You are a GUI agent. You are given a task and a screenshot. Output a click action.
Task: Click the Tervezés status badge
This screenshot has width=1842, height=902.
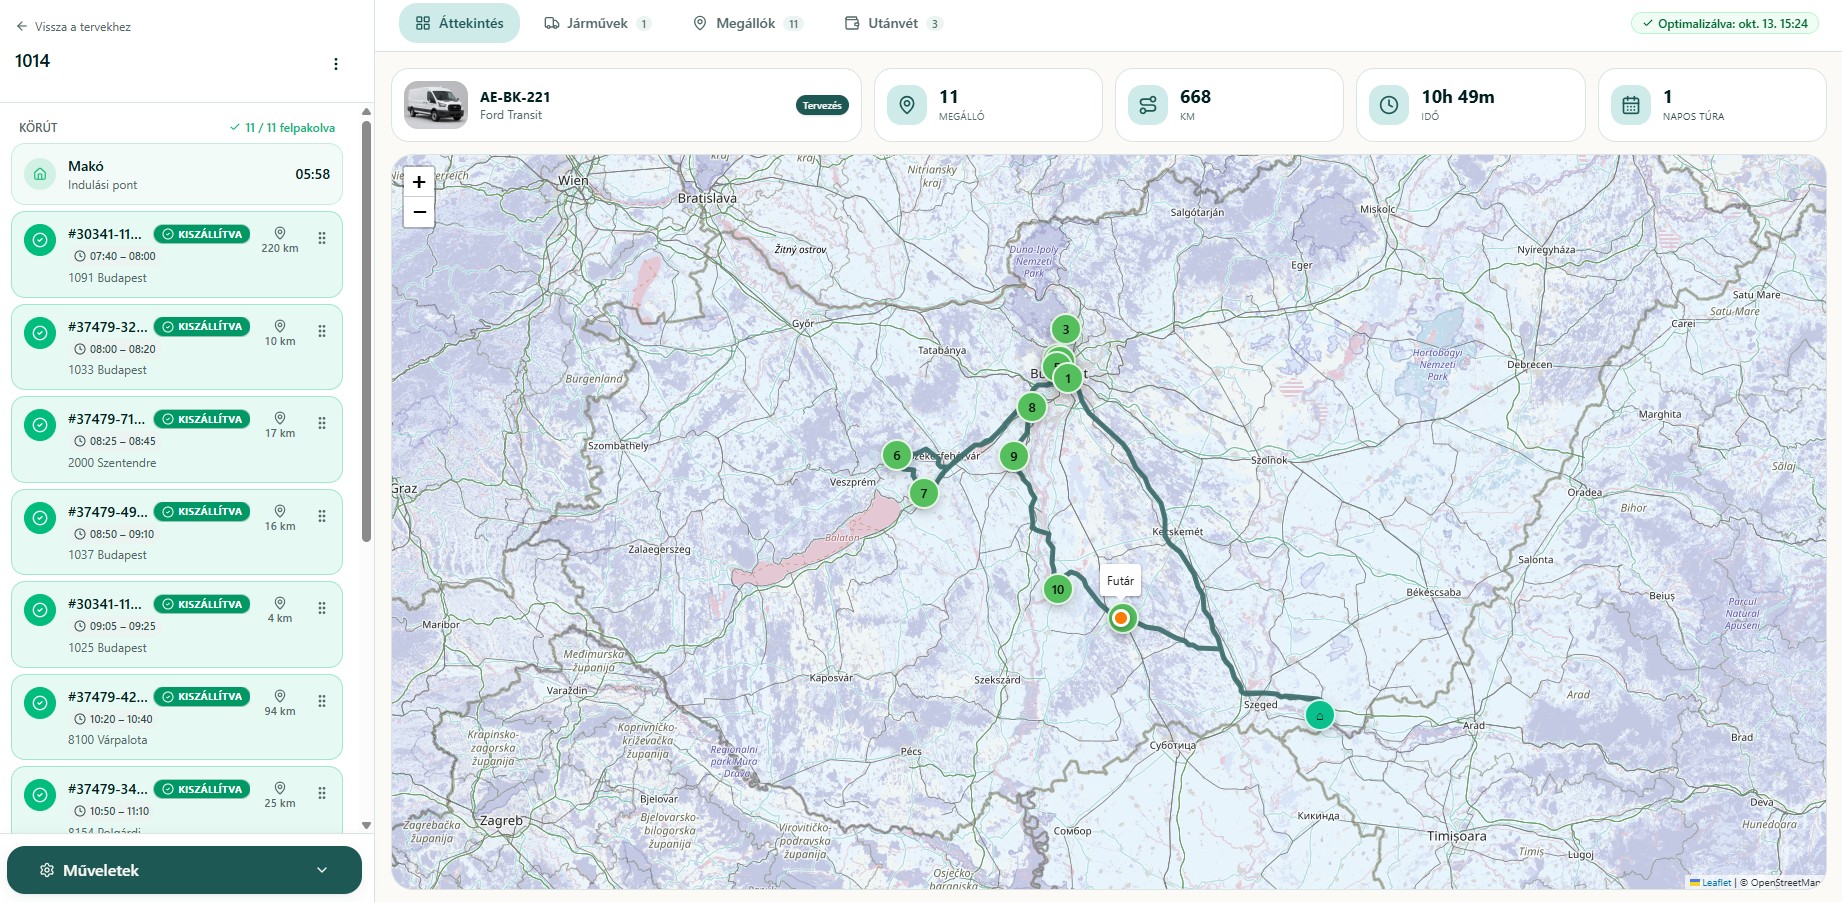[822, 105]
